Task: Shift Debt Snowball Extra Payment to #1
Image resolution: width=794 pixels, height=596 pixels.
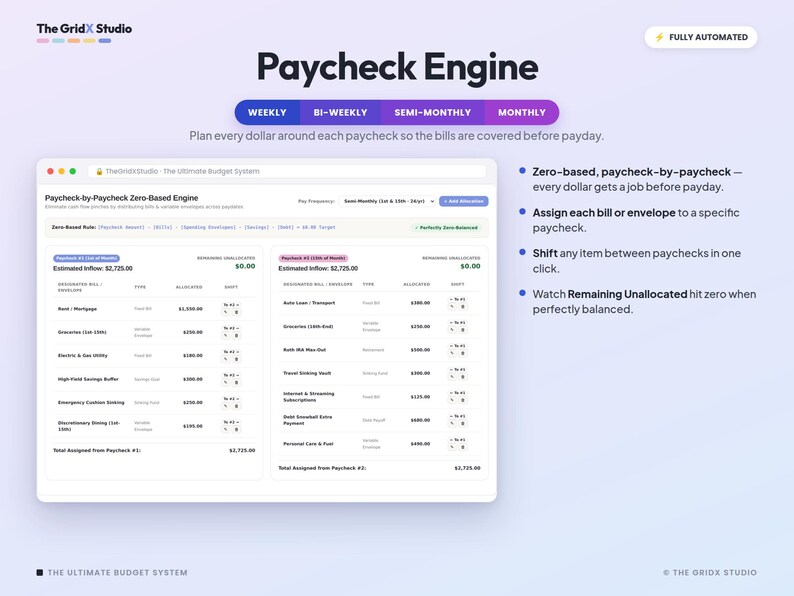Action: point(457,416)
